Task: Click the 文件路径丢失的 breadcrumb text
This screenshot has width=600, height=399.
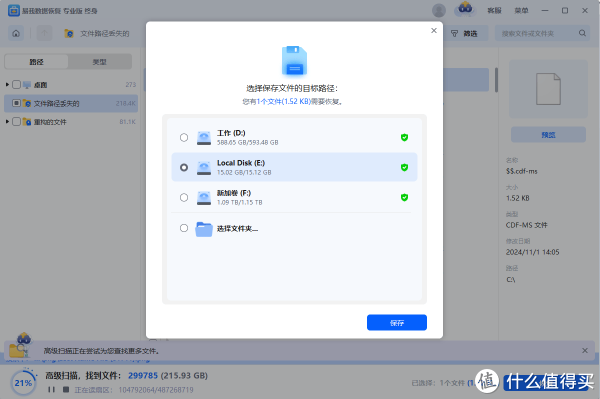Action: (x=104, y=34)
